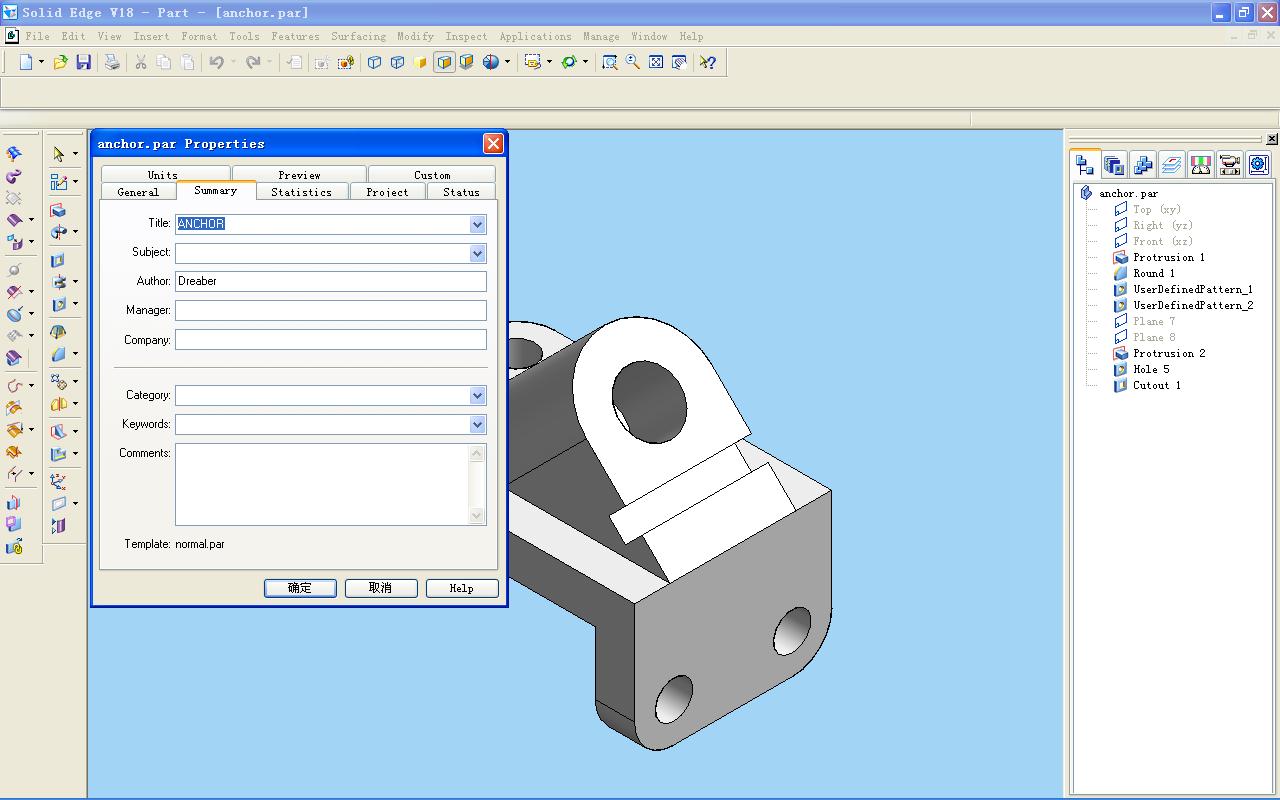Switch to the Statistics tab
The width and height of the screenshot is (1280, 800).
click(301, 192)
